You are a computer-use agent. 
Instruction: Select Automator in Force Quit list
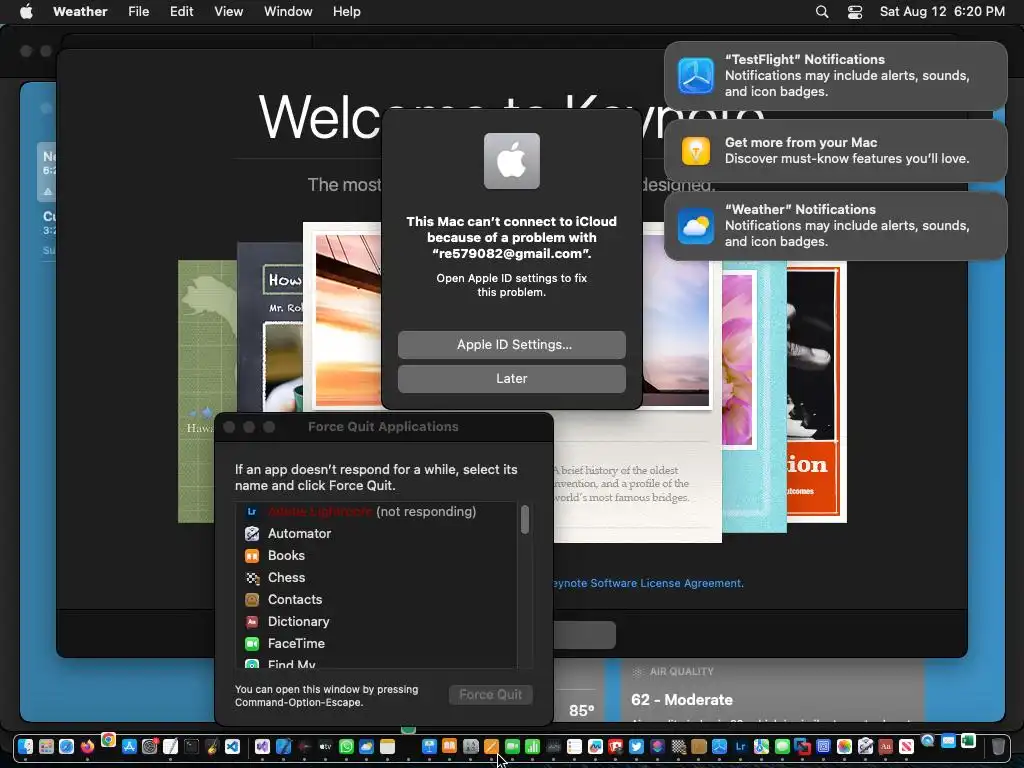pos(377,534)
